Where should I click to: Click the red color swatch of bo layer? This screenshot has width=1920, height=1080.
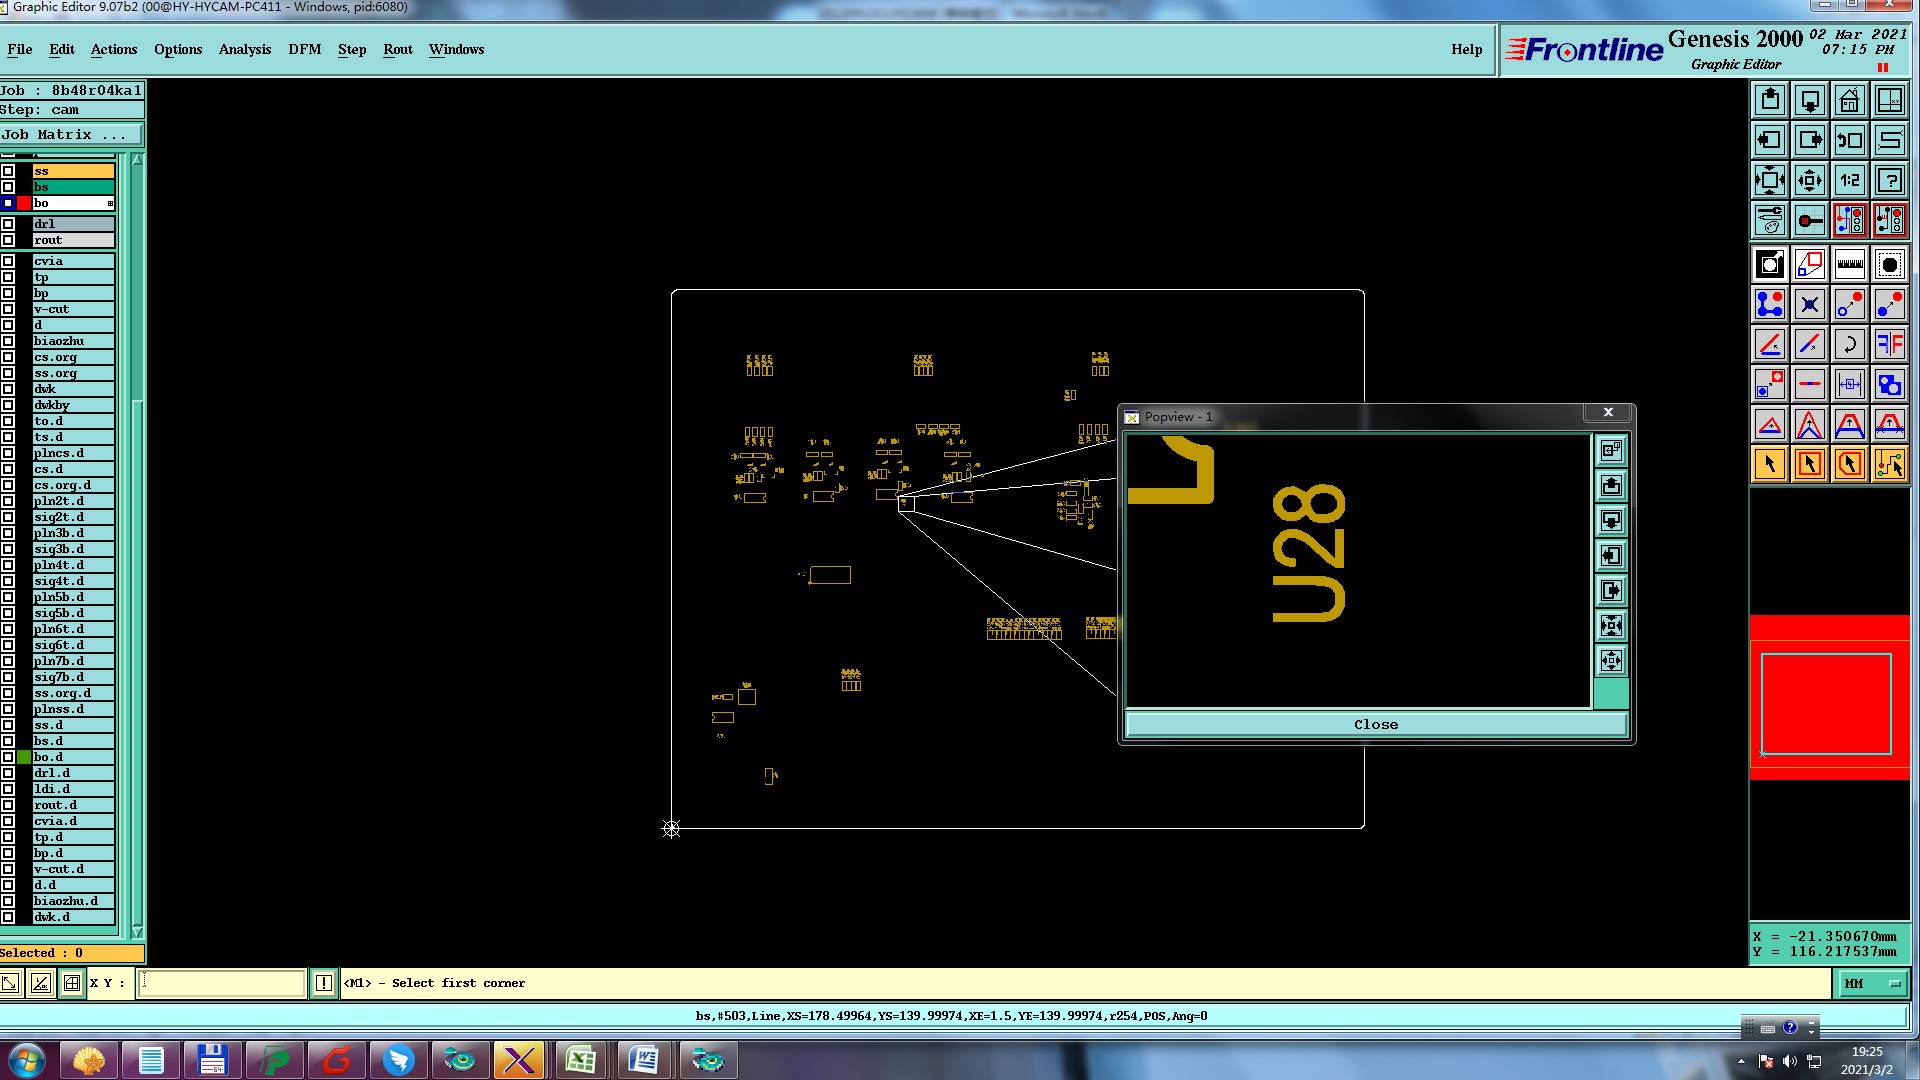click(x=24, y=203)
